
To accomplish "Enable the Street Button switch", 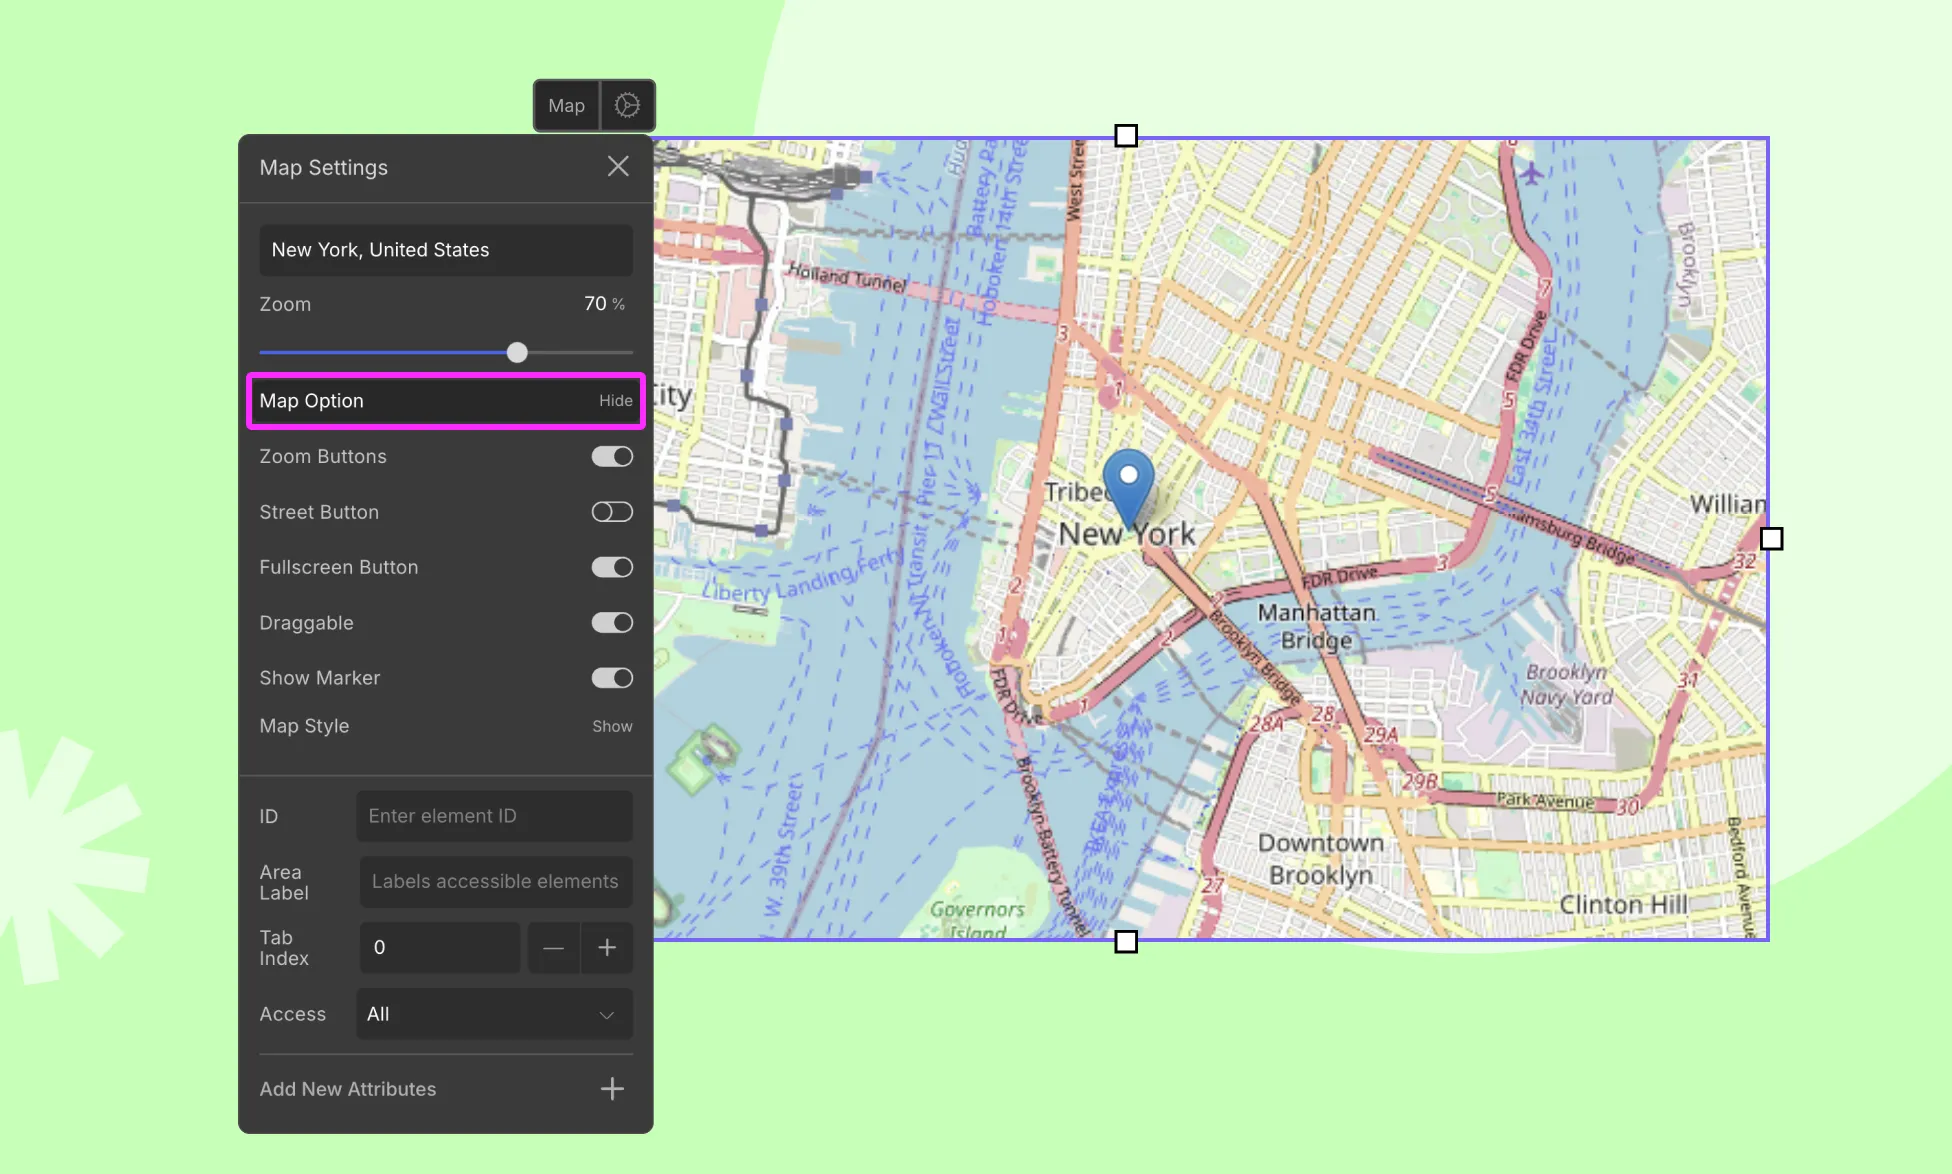I will pyautogui.click(x=612, y=512).
